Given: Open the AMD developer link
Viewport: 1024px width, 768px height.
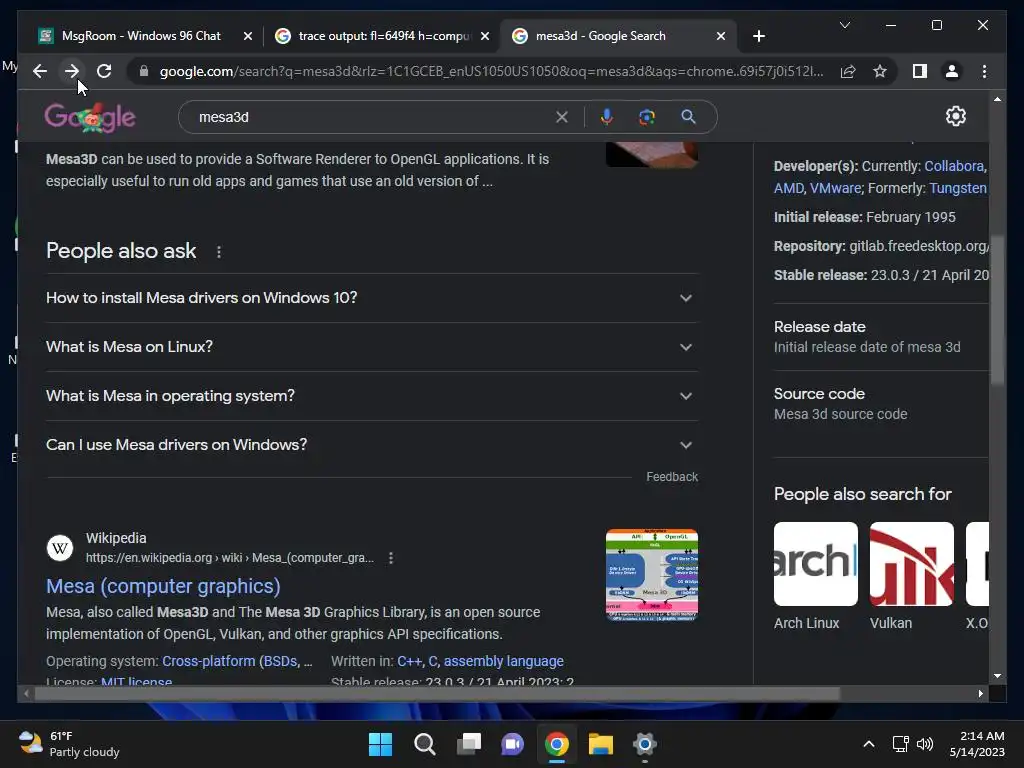Looking at the screenshot, I should pyautogui.click(x=788, y=188).
